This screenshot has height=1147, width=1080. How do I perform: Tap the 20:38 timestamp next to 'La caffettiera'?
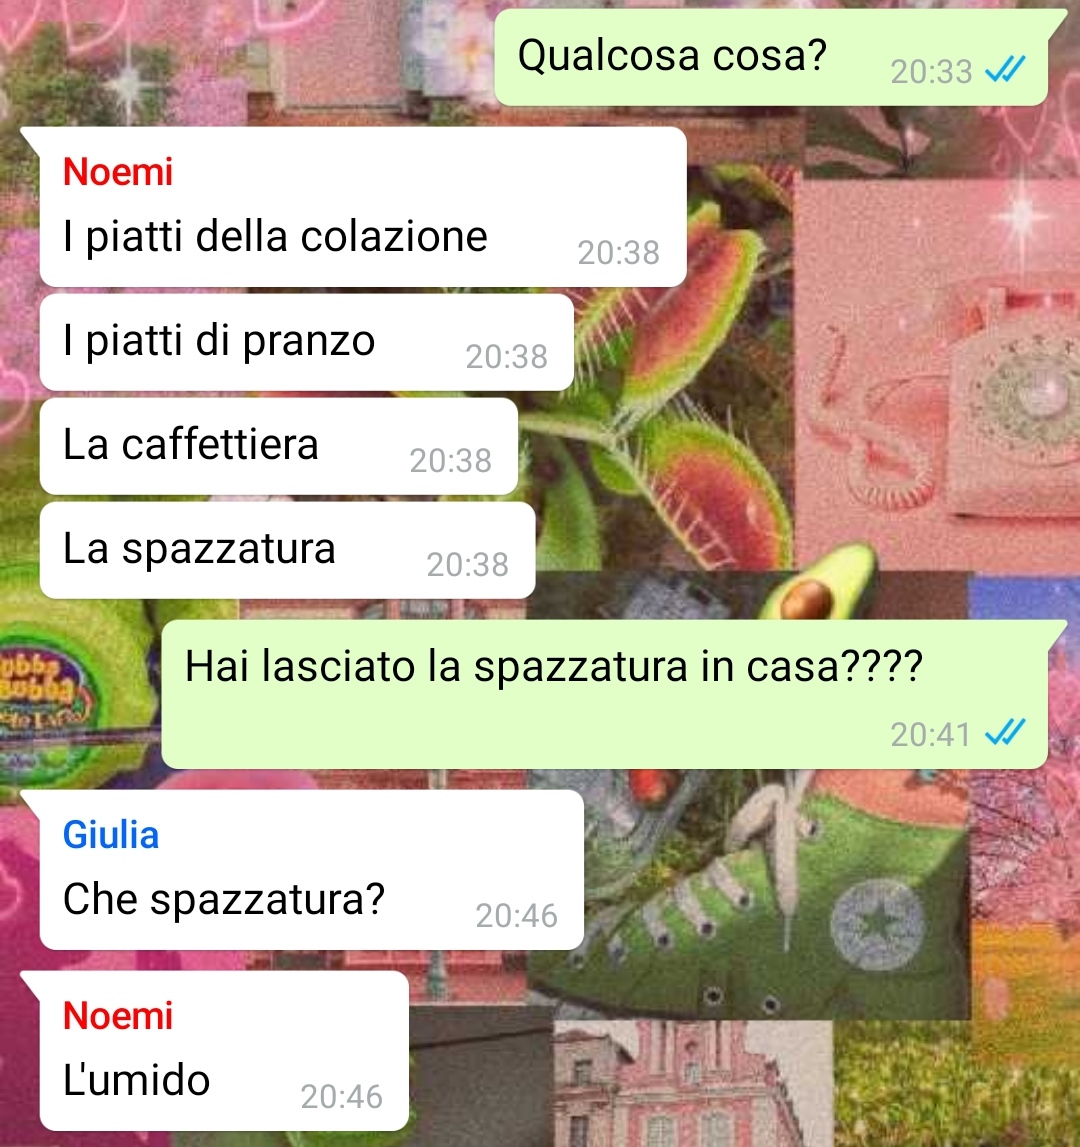[450, 461]
